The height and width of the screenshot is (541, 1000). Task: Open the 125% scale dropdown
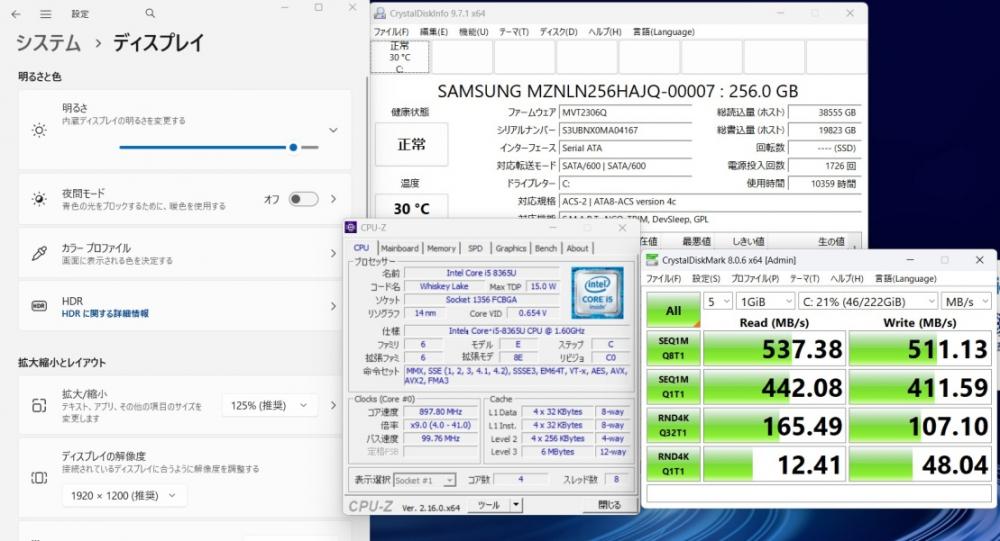269,406
